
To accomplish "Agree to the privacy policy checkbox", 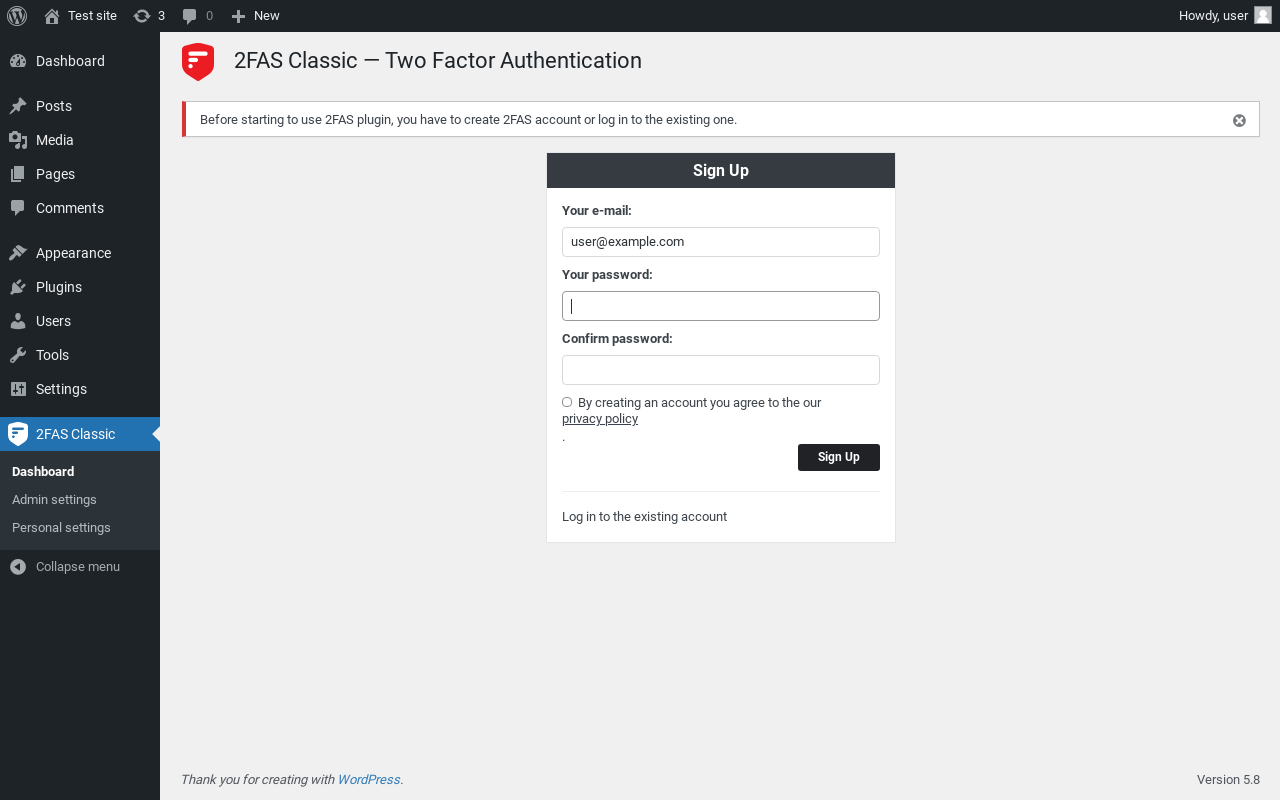I will click(x=567, y=402).
